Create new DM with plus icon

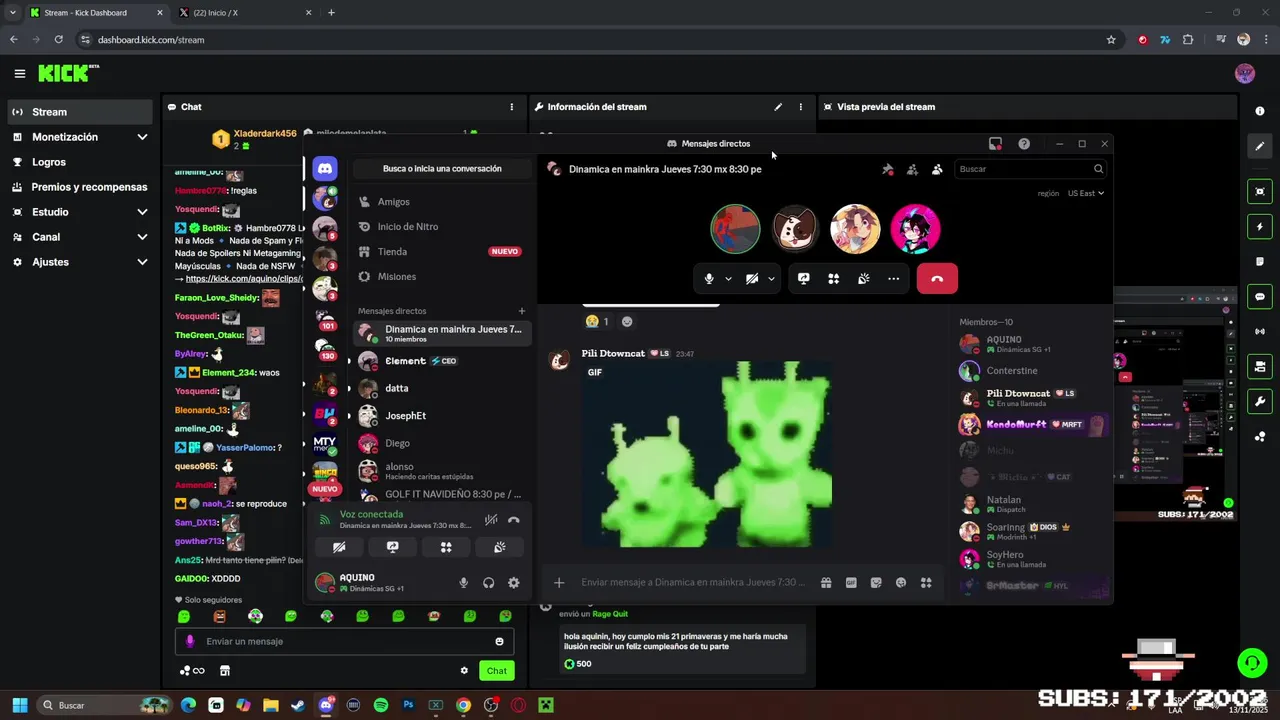(521, 311)
